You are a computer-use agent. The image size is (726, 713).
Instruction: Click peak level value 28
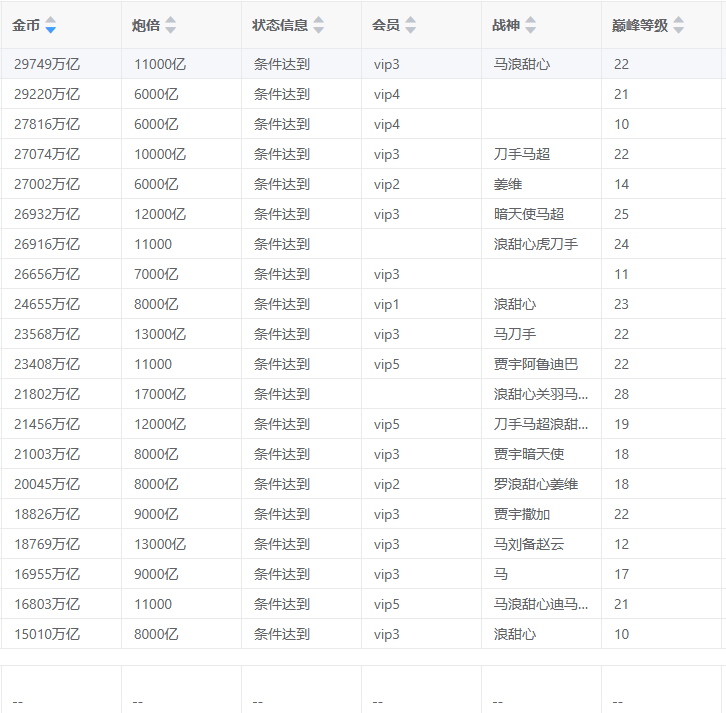622,394
